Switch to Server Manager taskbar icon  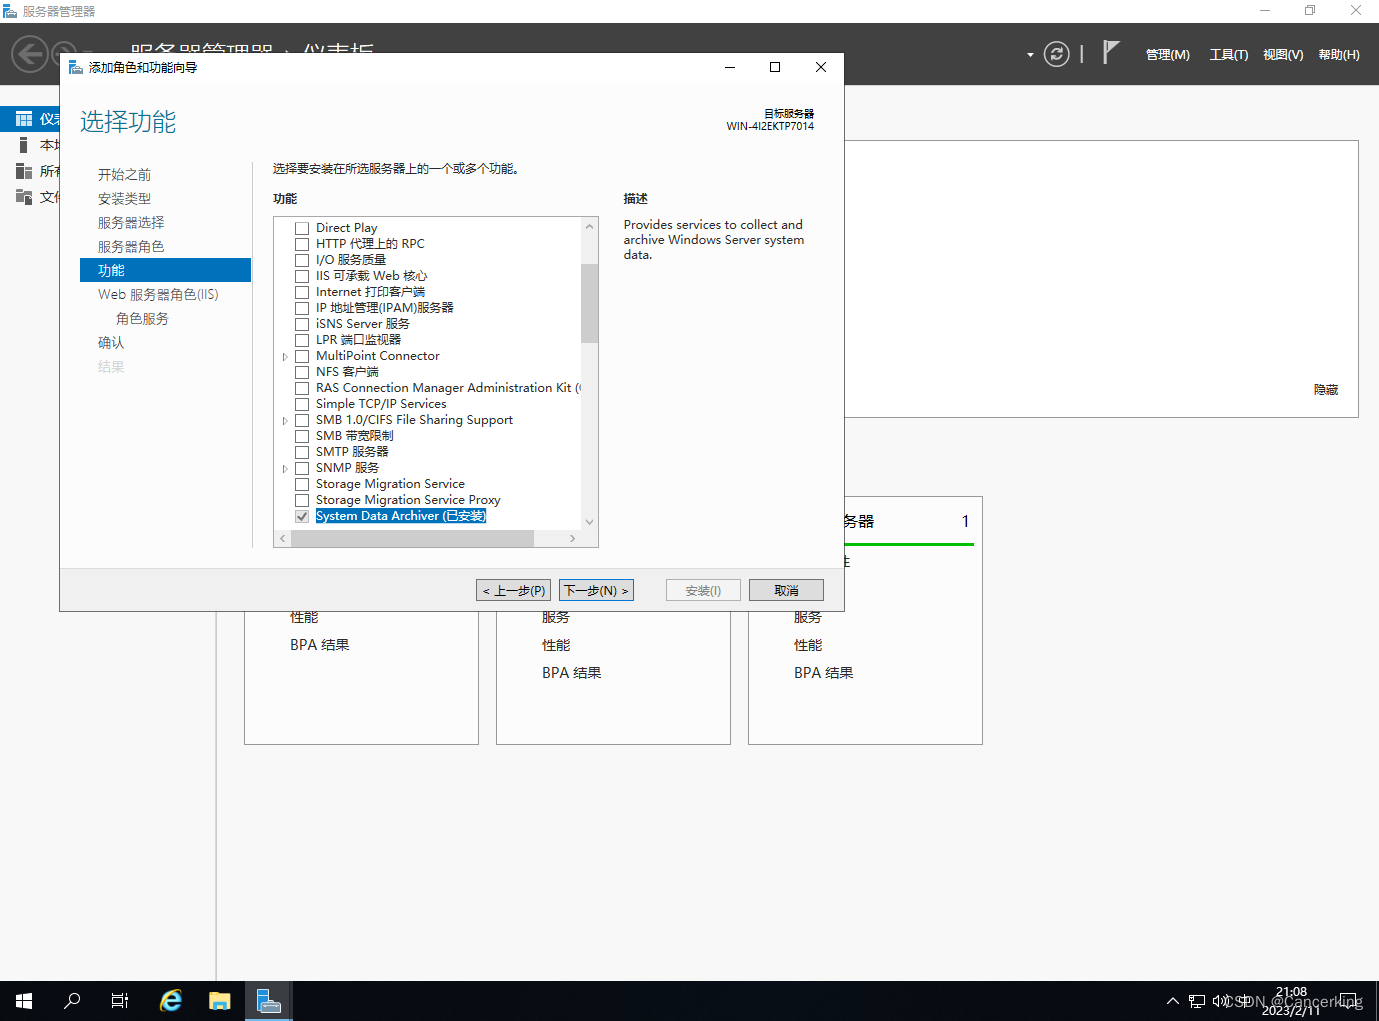click(268, 1001)
